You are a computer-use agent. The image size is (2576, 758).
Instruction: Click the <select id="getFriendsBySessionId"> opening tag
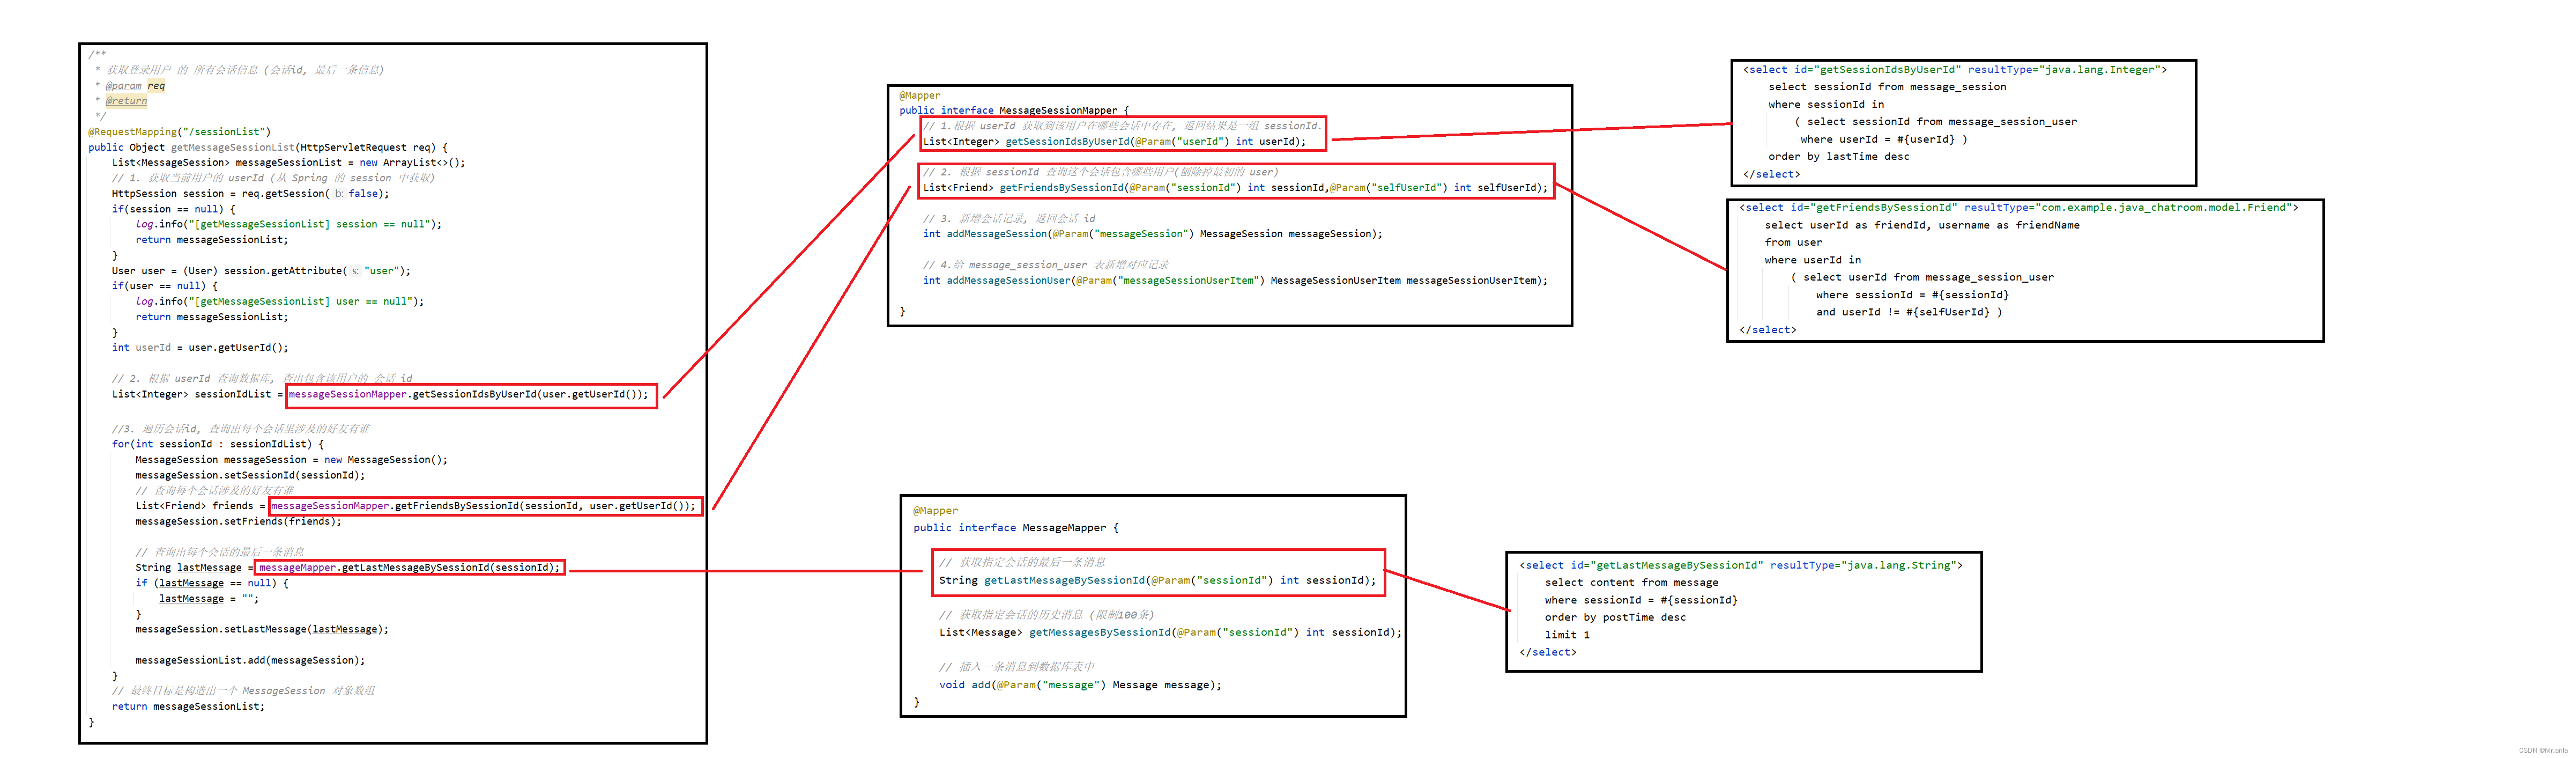[2018, 208]
